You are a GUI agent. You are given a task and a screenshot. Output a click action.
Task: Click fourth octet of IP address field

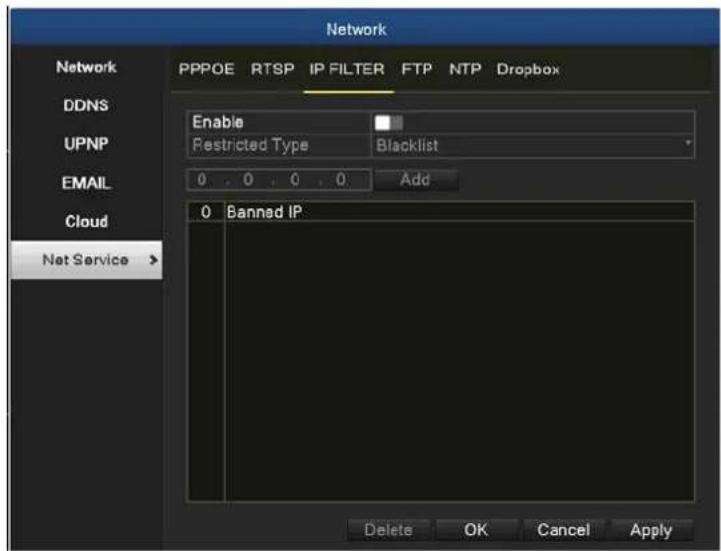[x=341, y=179]
